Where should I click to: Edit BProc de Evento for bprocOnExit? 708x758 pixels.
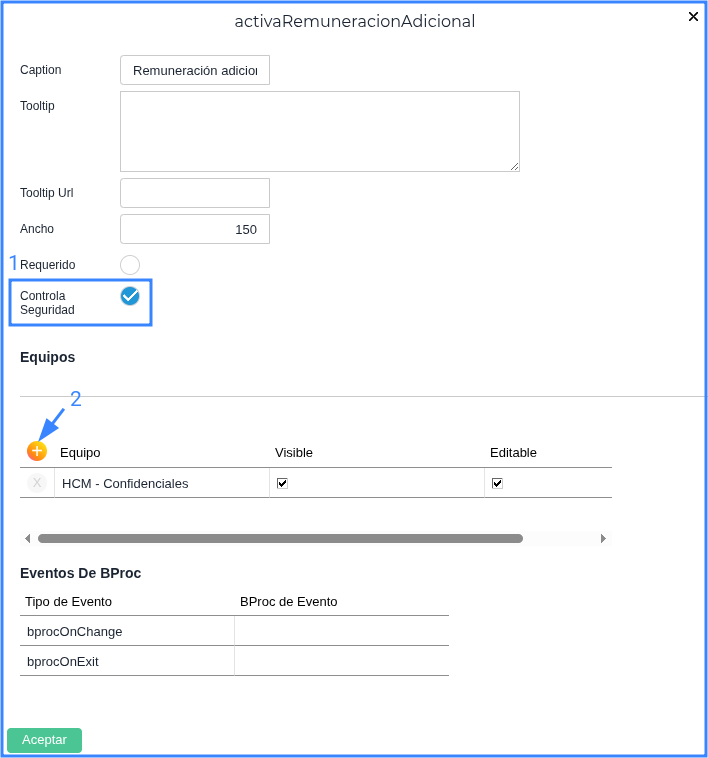click(x=341, y=661)
